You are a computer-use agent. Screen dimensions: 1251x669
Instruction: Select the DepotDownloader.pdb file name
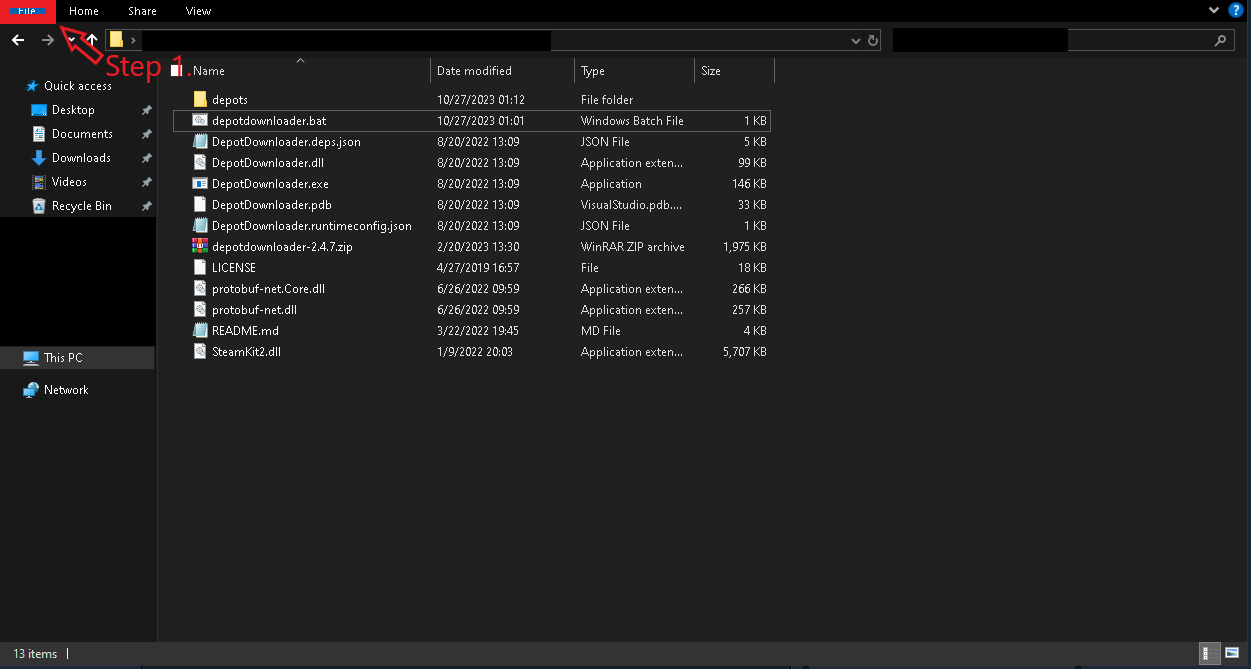[x=270, y=205]
